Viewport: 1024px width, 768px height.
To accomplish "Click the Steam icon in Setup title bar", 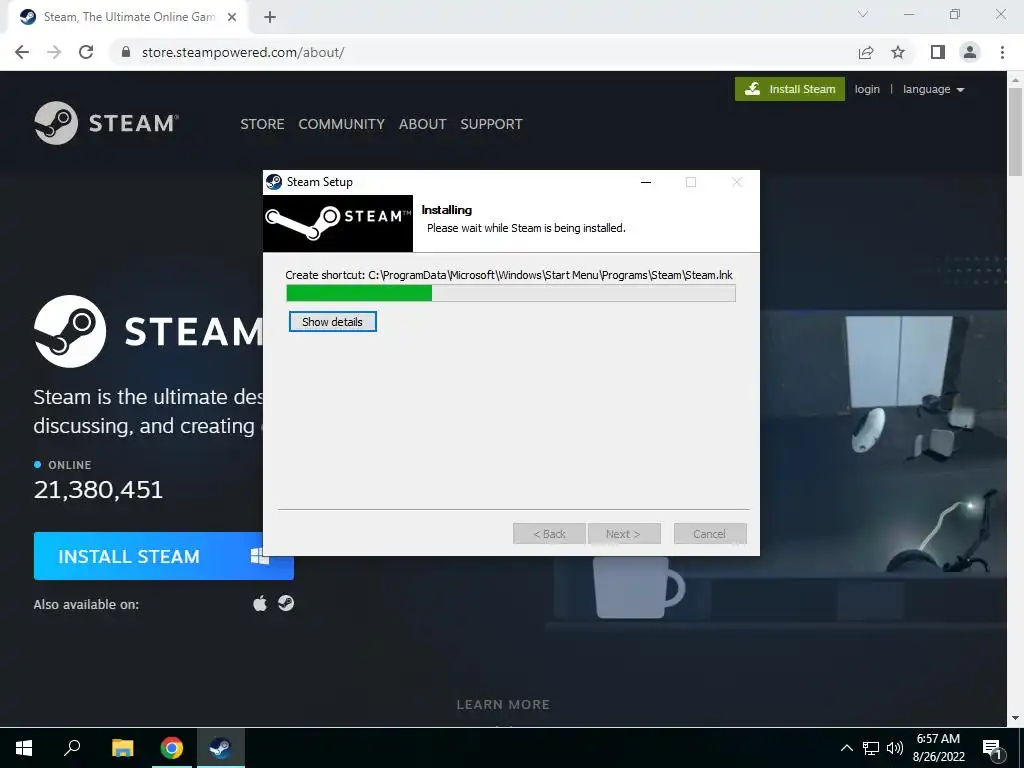I will (274, 182).
